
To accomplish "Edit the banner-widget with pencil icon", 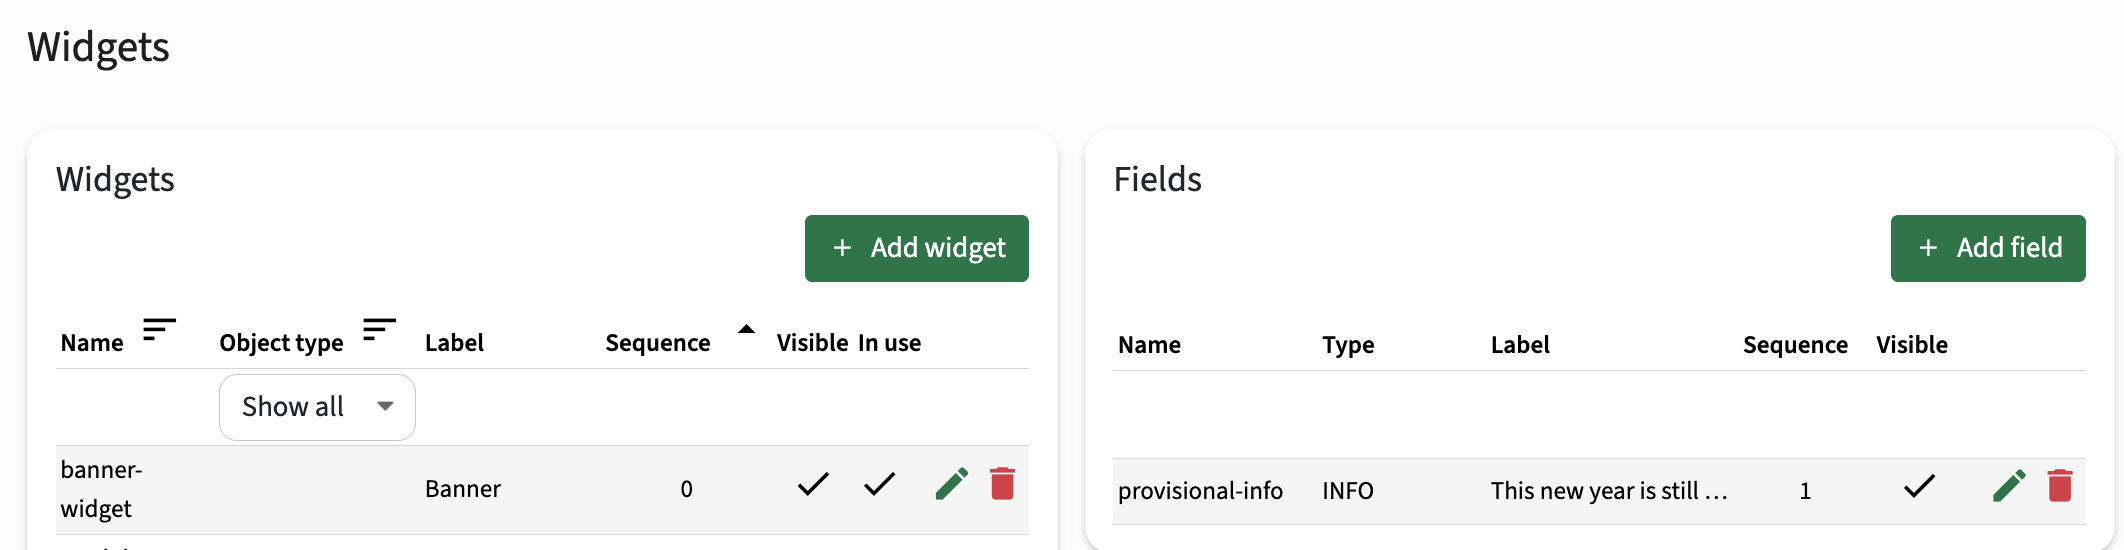I will (x=952, y=484).
